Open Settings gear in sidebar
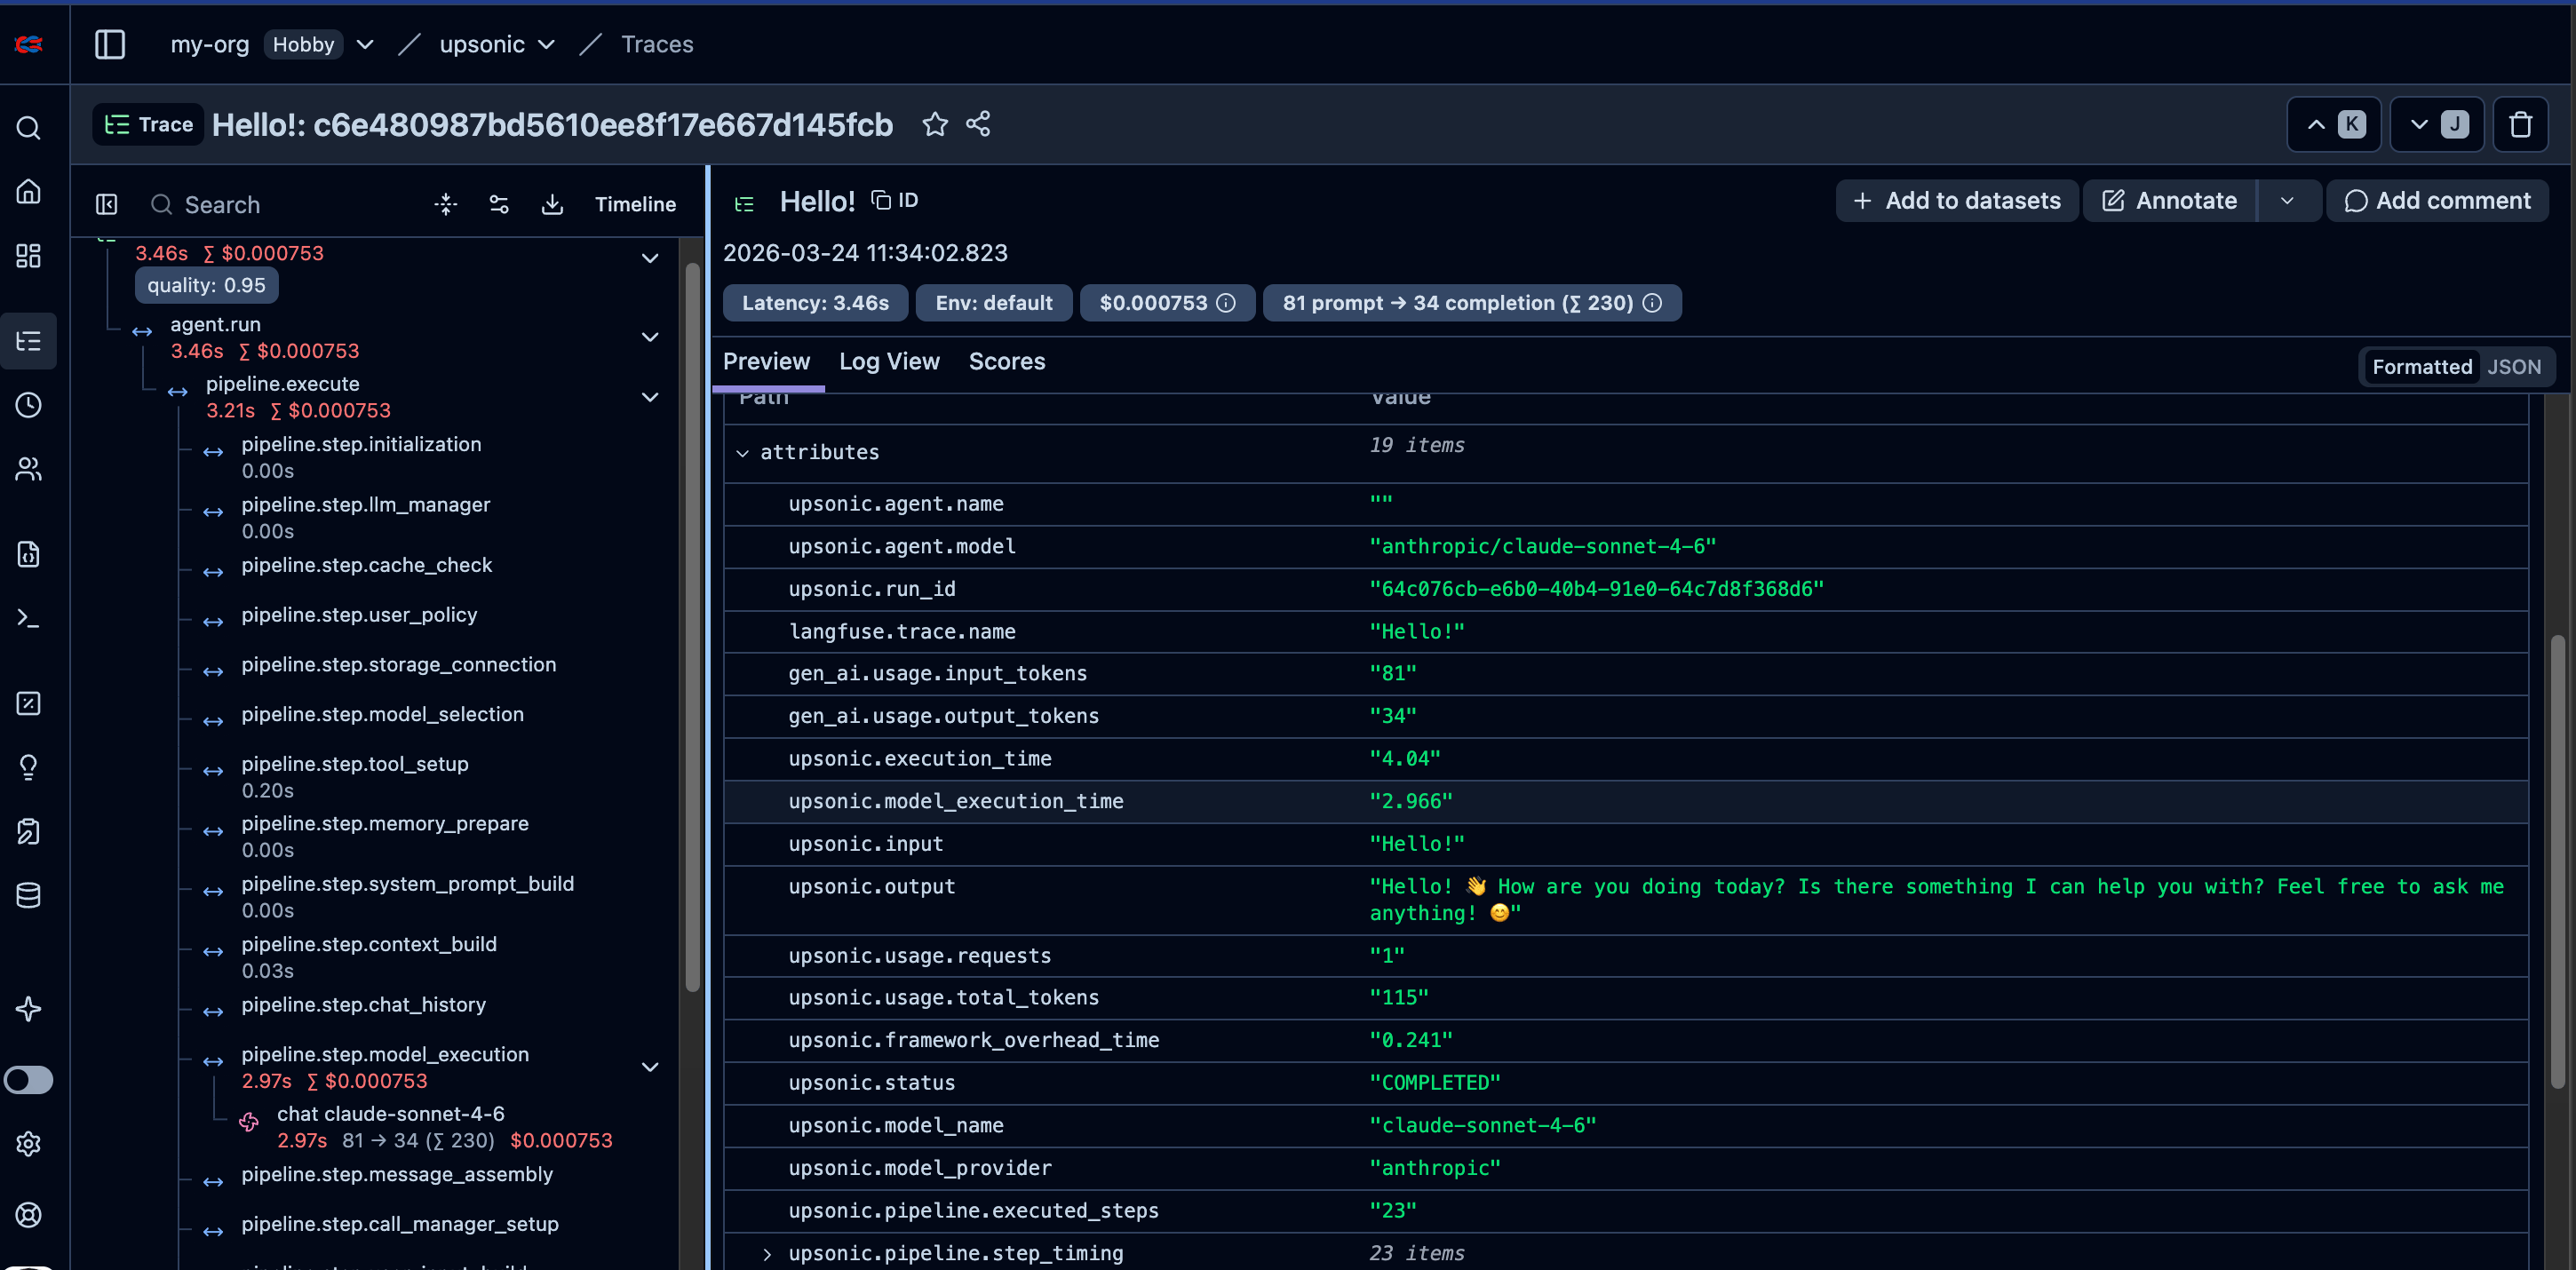This screenshot has width=2576, height=1270. 29,1143
